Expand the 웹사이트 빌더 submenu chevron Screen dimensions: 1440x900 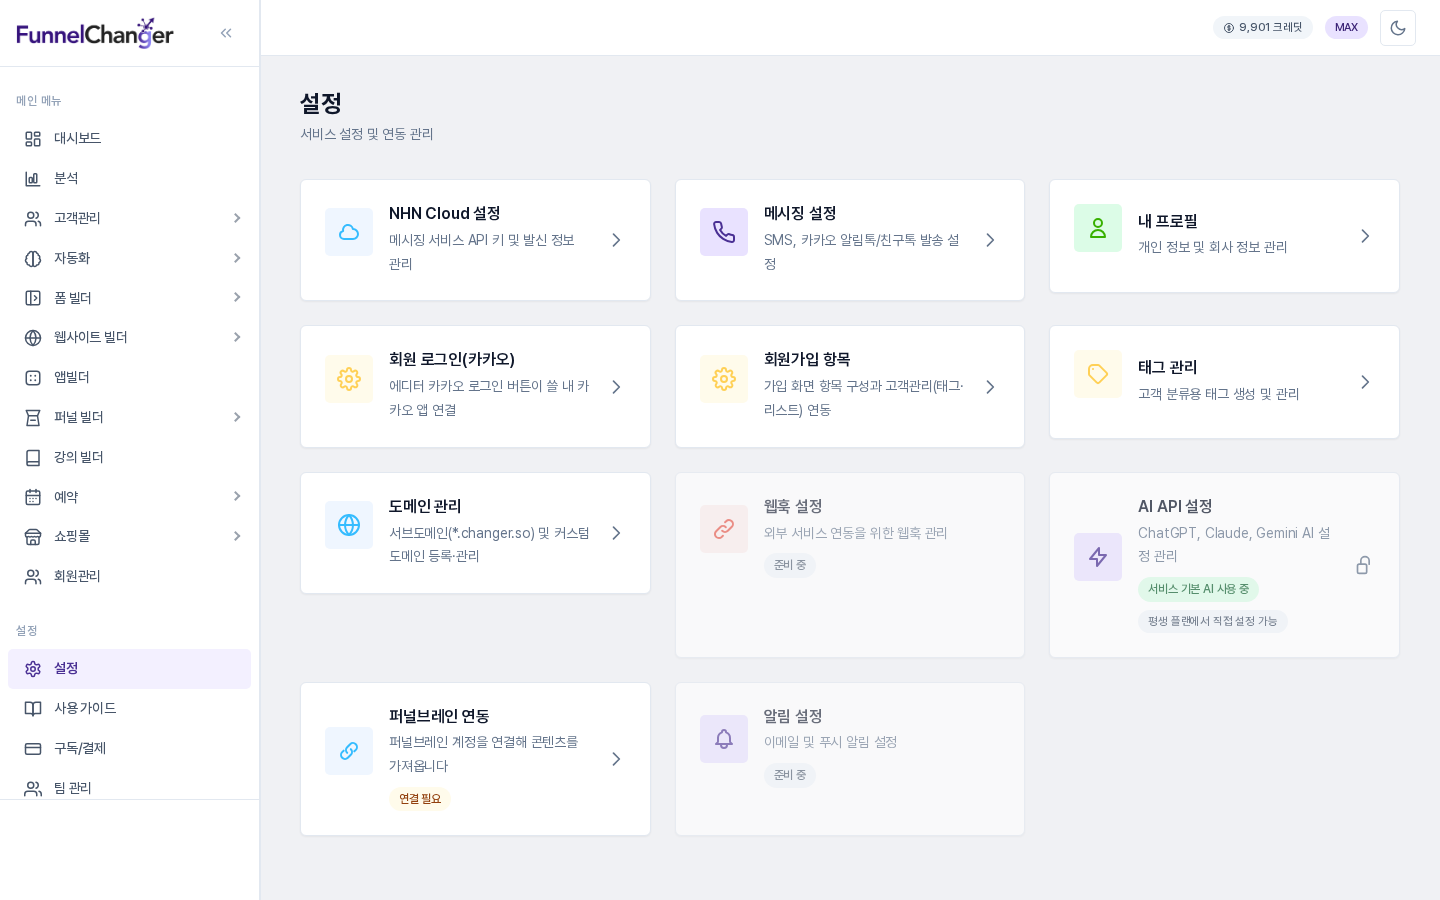237,337
